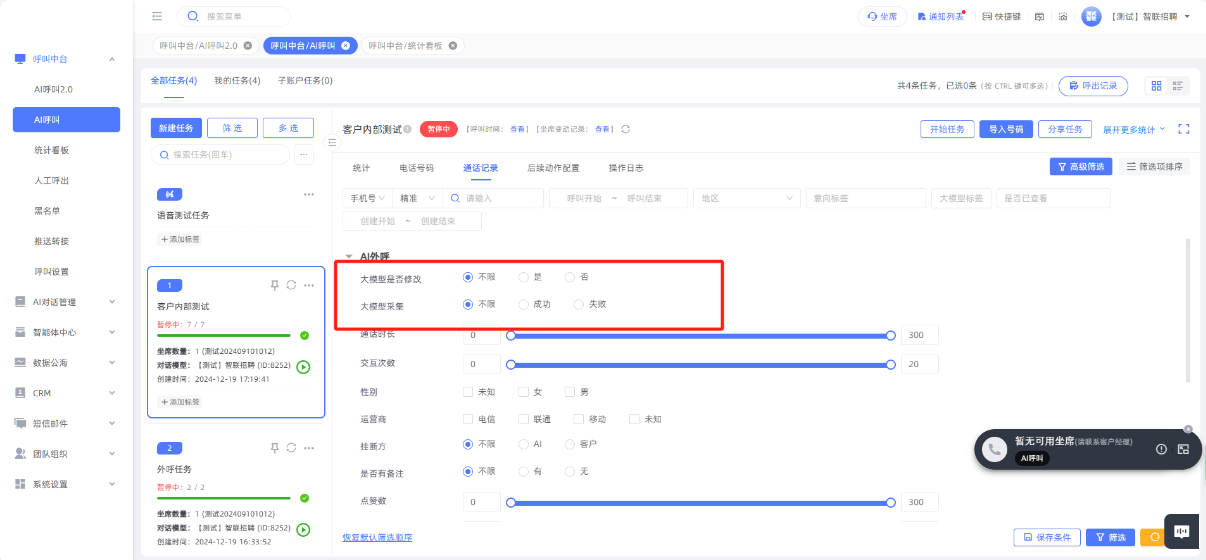The width and height of the screenshot is (1206, 560).
Task: Check the 电信 carrier checkbox
Action: [468, 419]
